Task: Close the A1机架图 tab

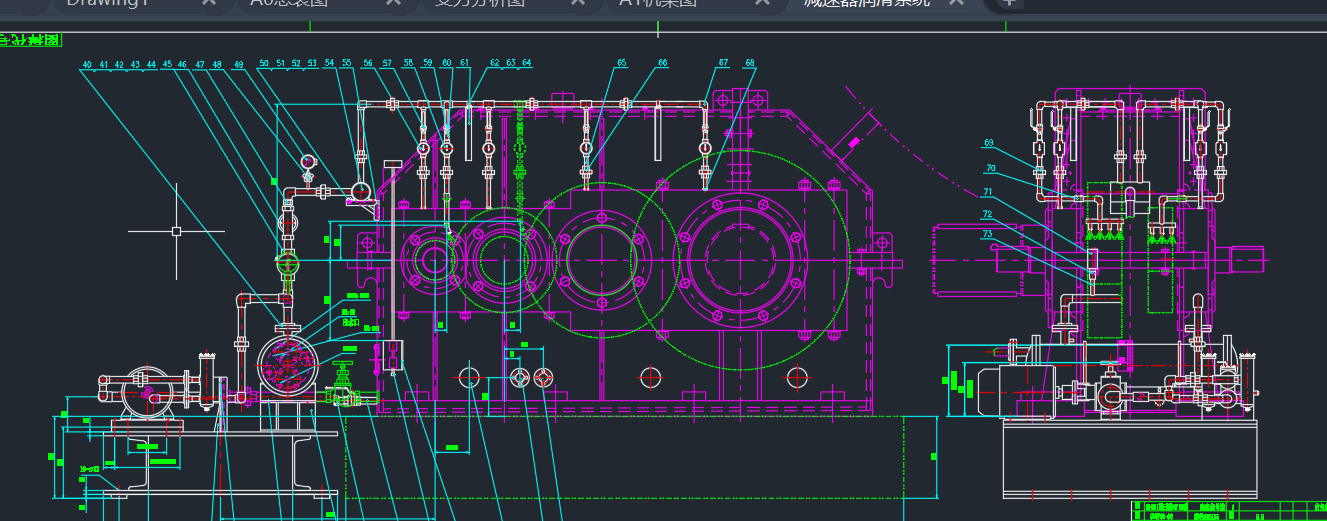Action: 762,3
